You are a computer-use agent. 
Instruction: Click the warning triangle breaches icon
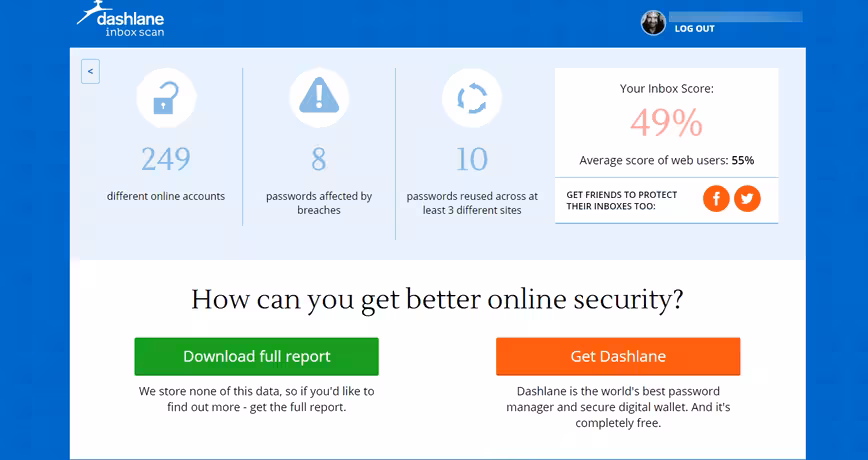click(x=319, y=98)
